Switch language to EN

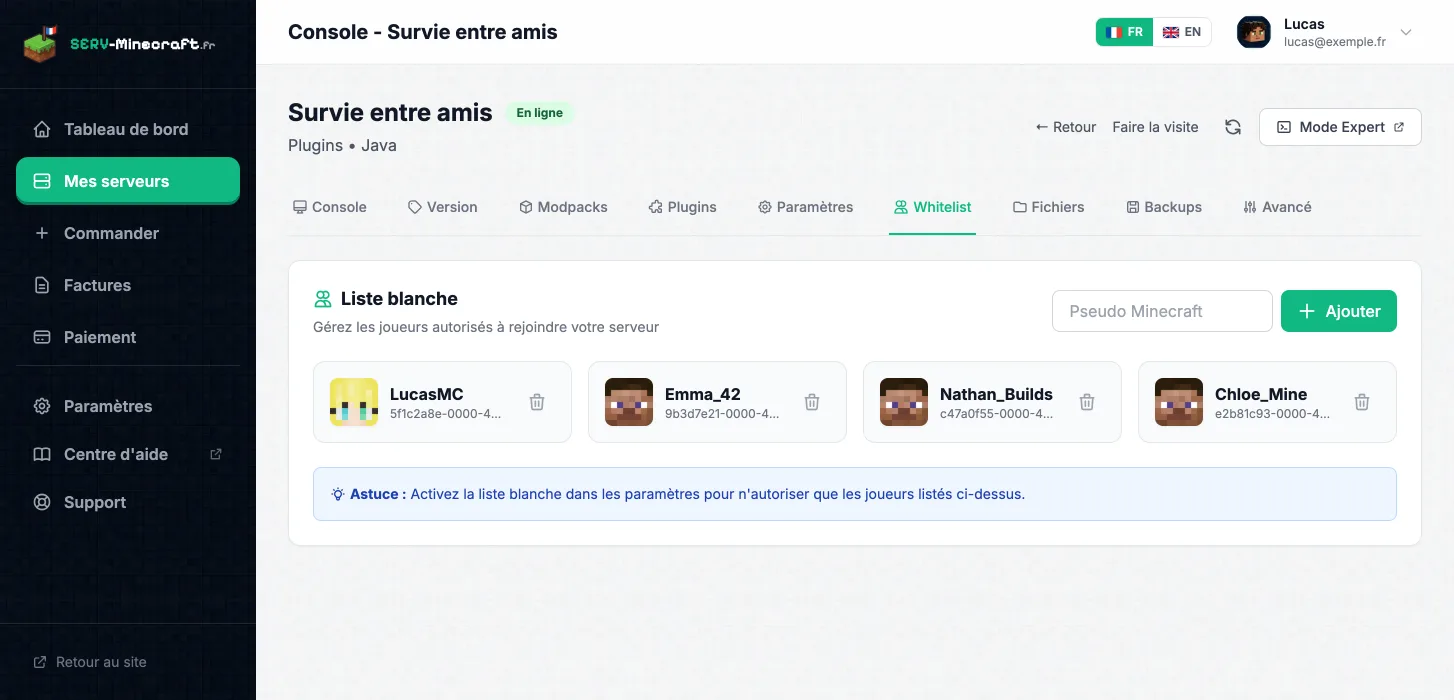pyautogui.click(x=1182, y=32)
